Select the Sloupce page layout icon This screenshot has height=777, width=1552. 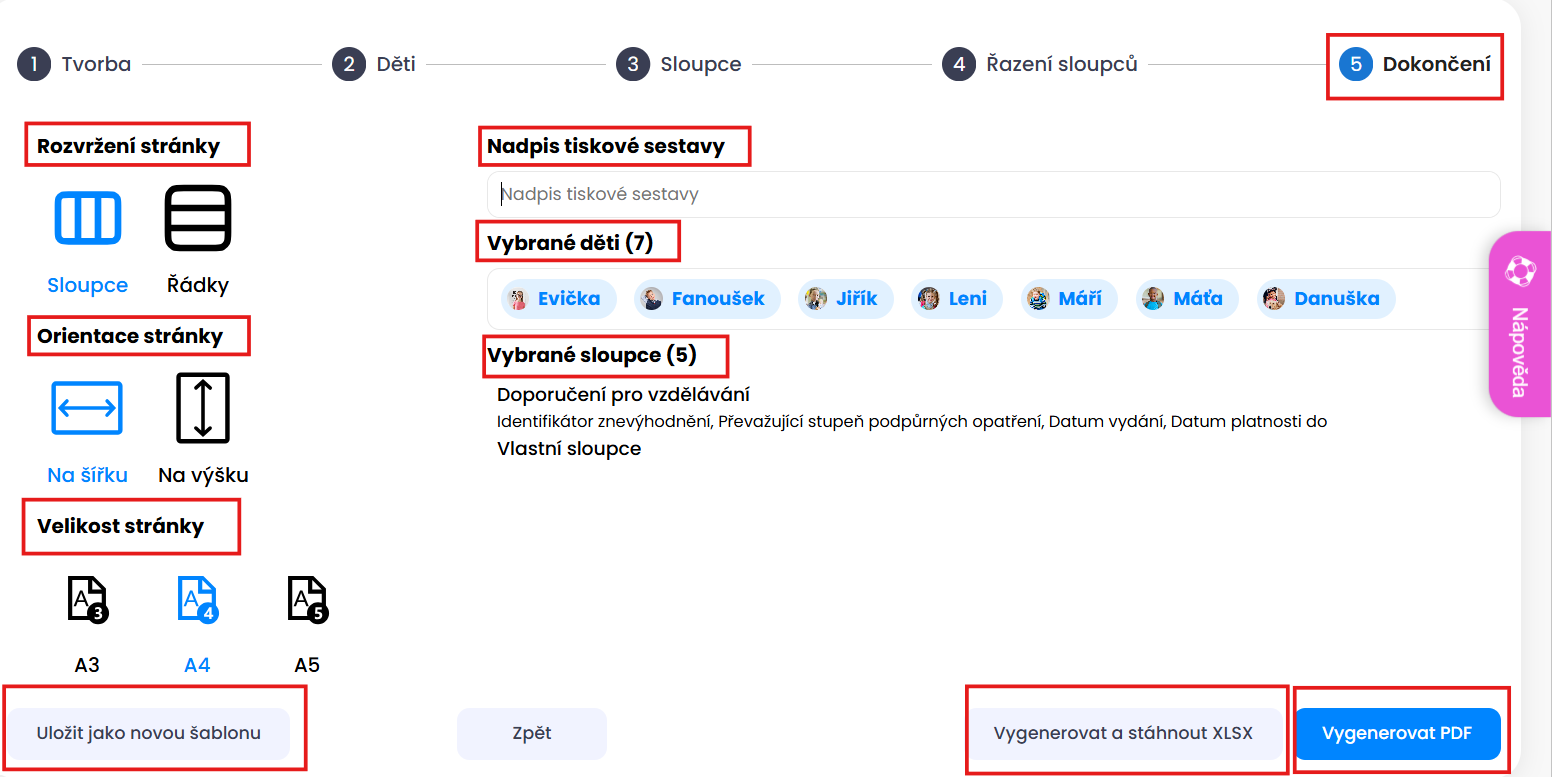tap(88, 218)
